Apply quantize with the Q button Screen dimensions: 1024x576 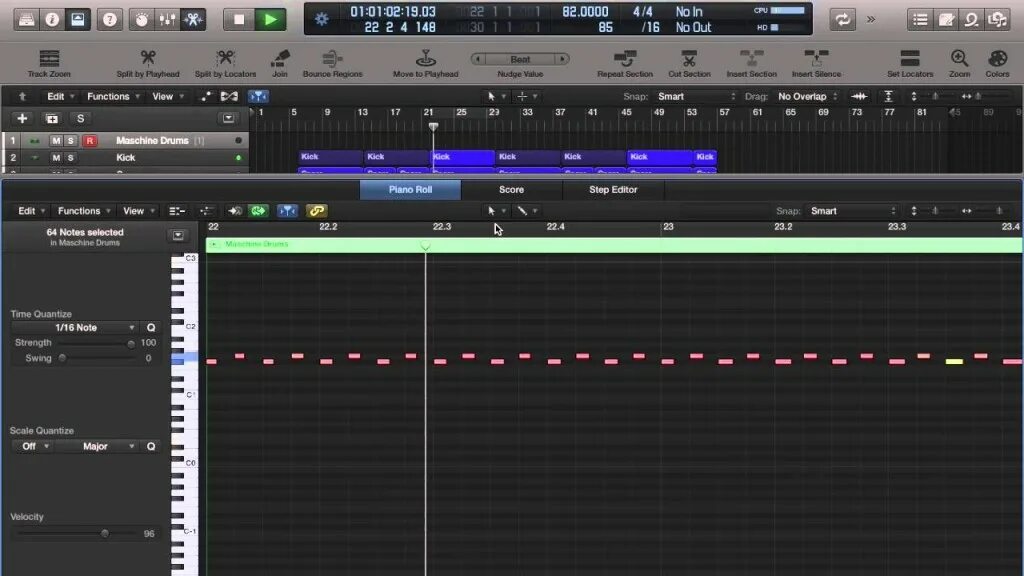(x=151, y=327)
